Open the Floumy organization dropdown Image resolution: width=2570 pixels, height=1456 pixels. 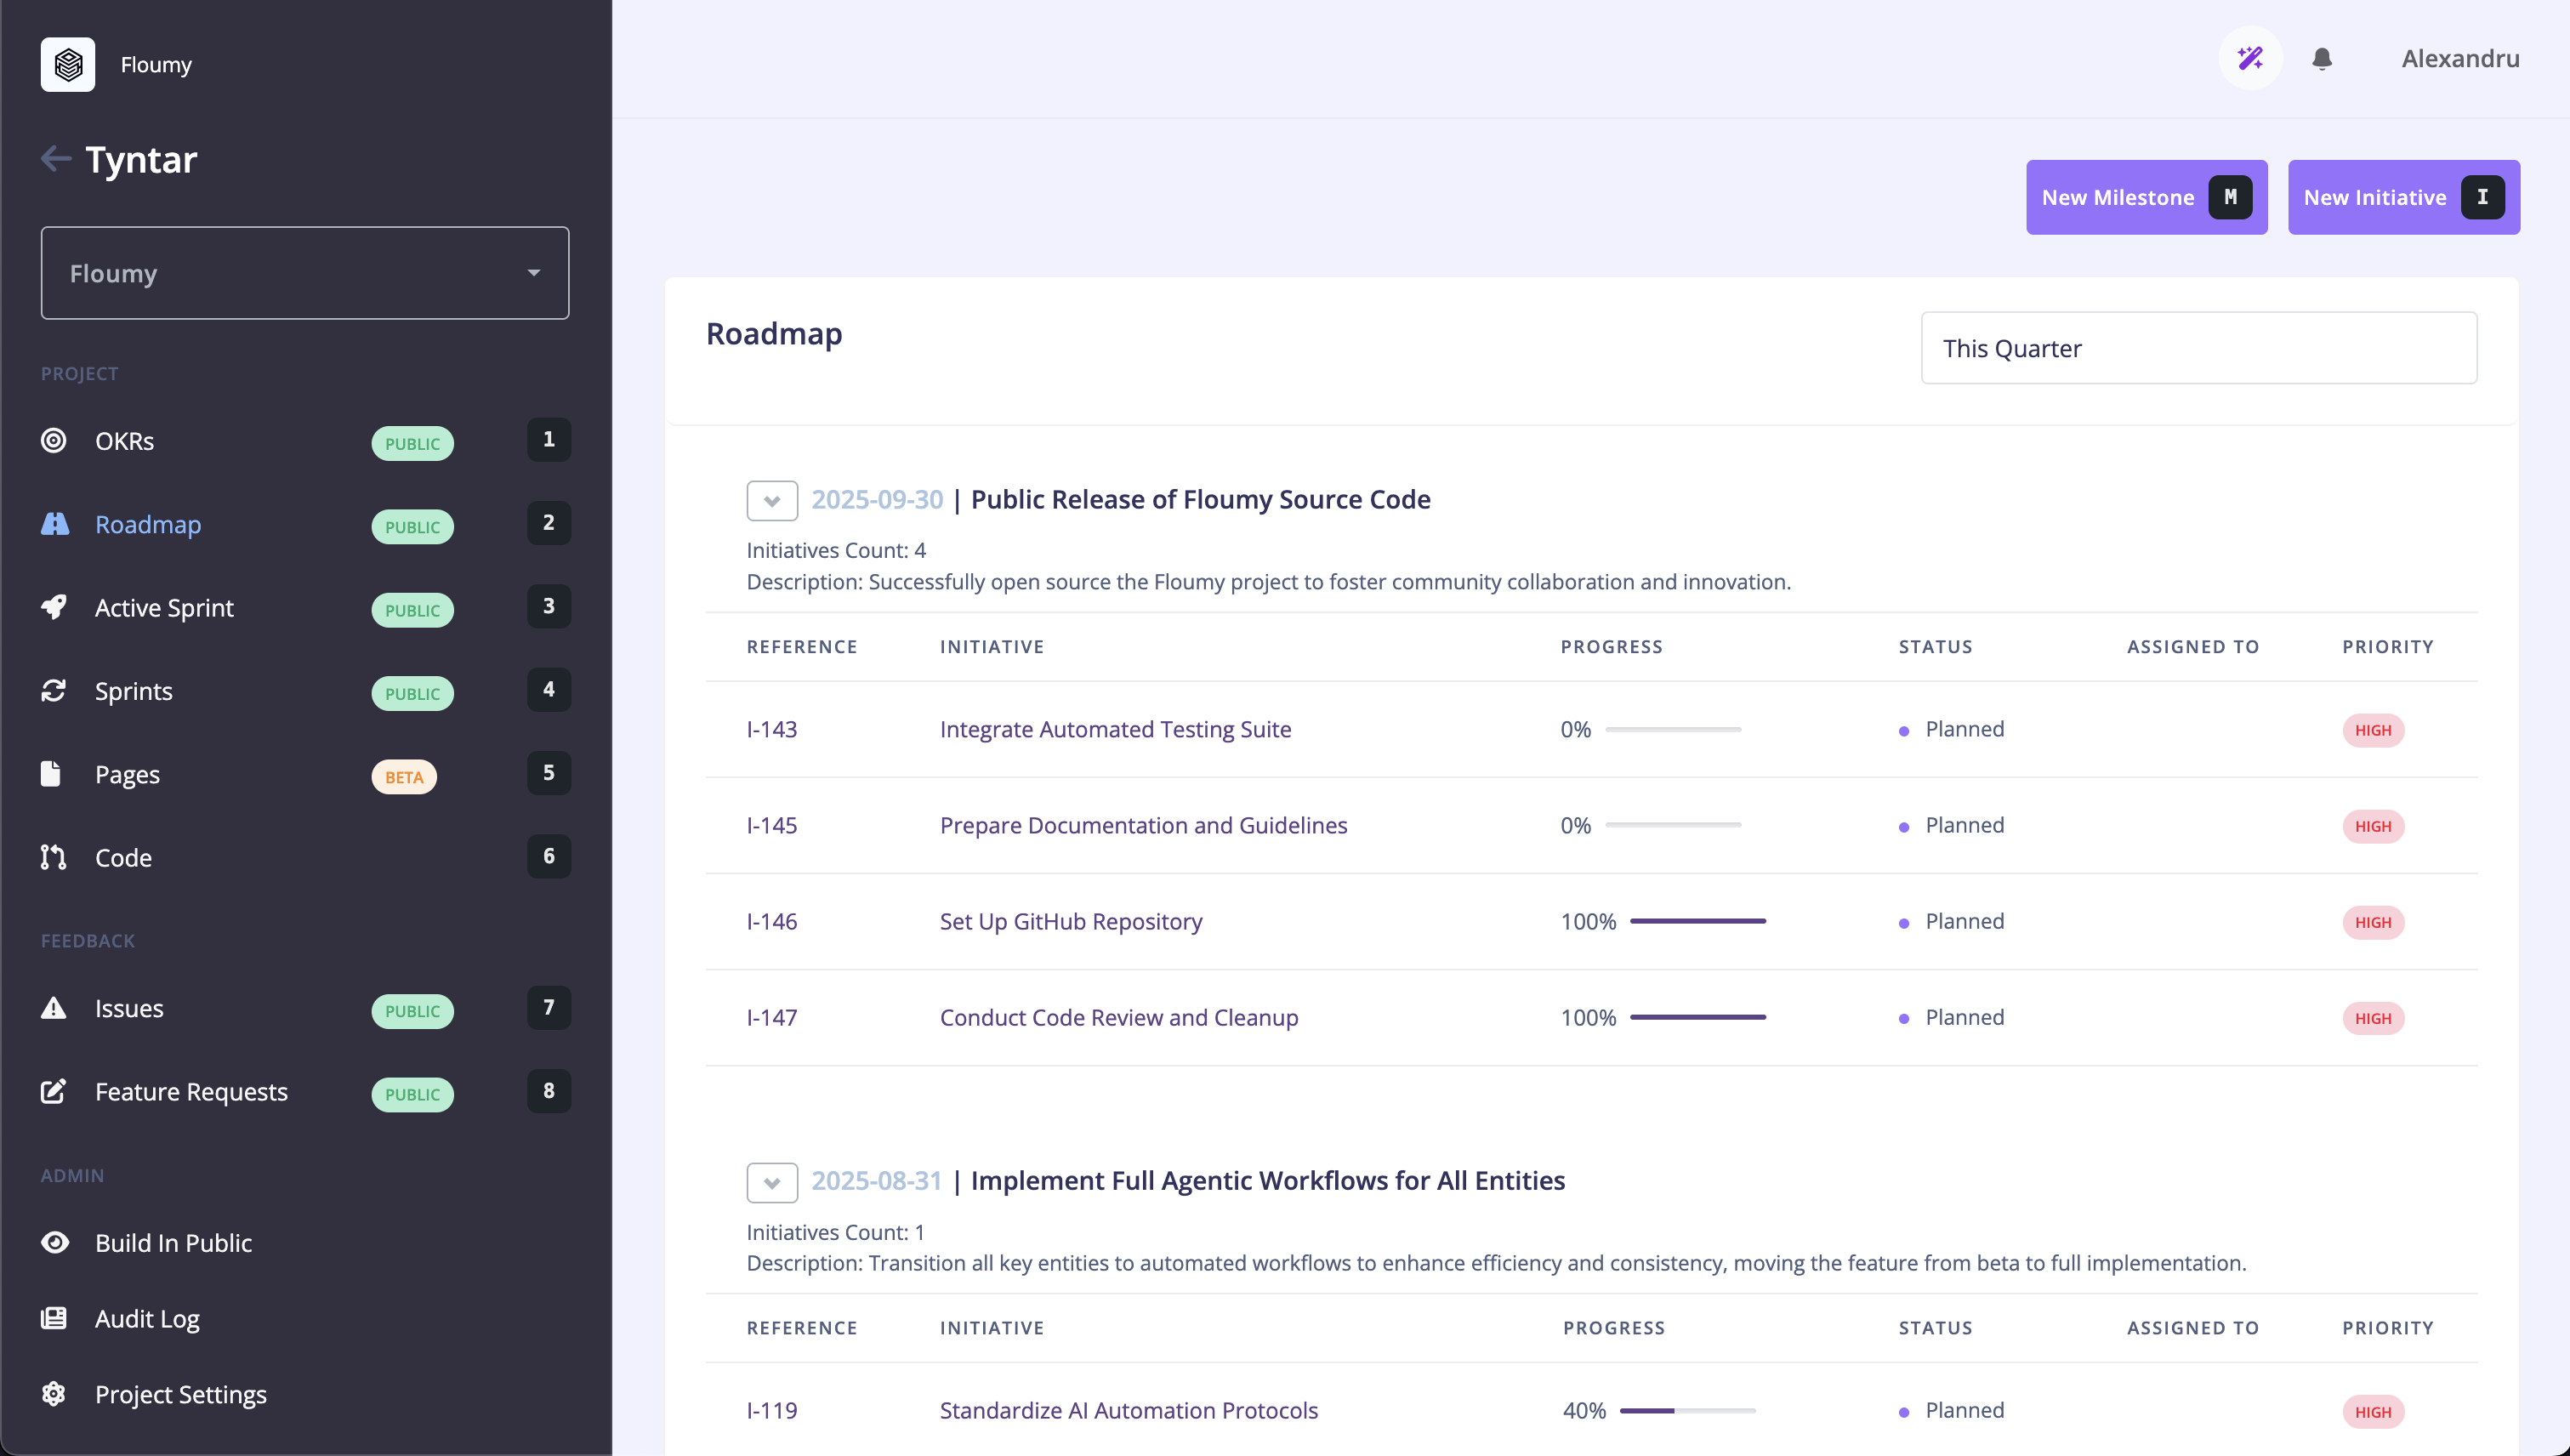pos(304,273)
